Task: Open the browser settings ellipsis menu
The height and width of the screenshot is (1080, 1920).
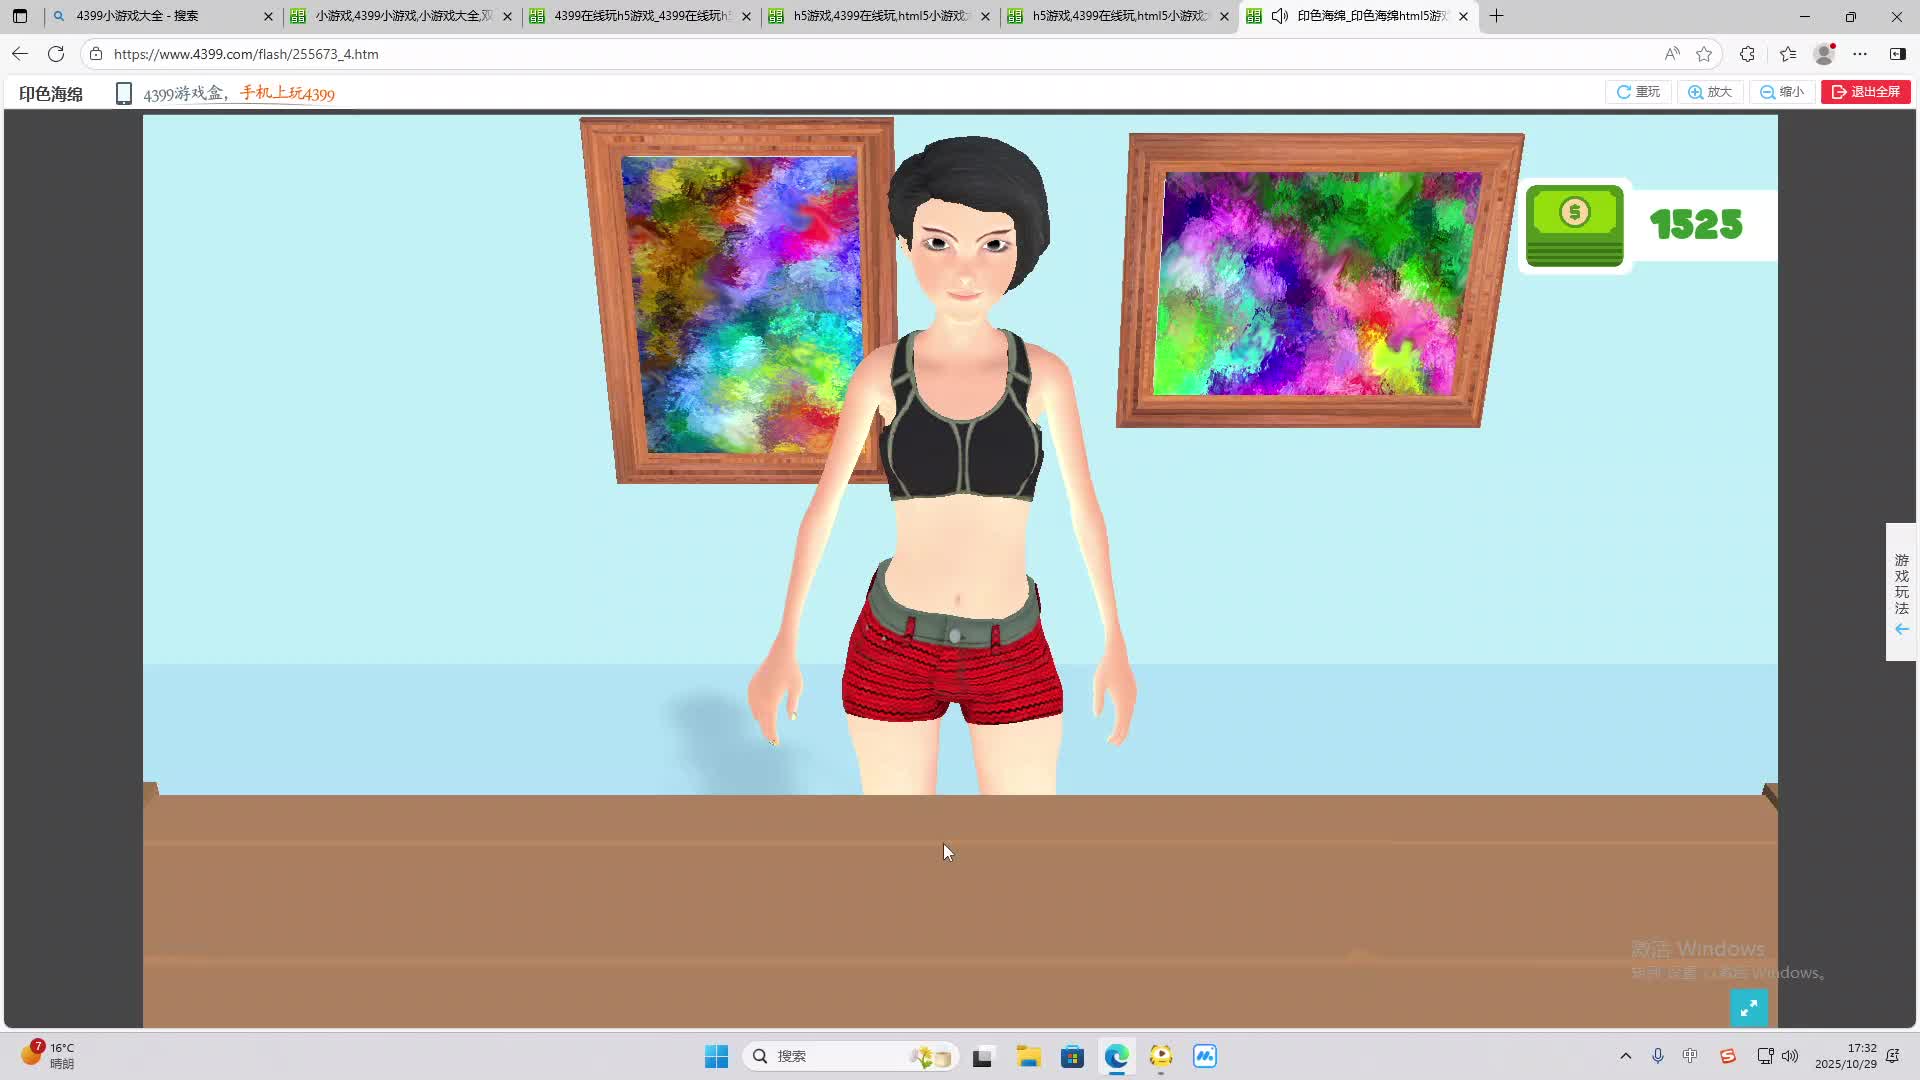Action: [1860, 54]
